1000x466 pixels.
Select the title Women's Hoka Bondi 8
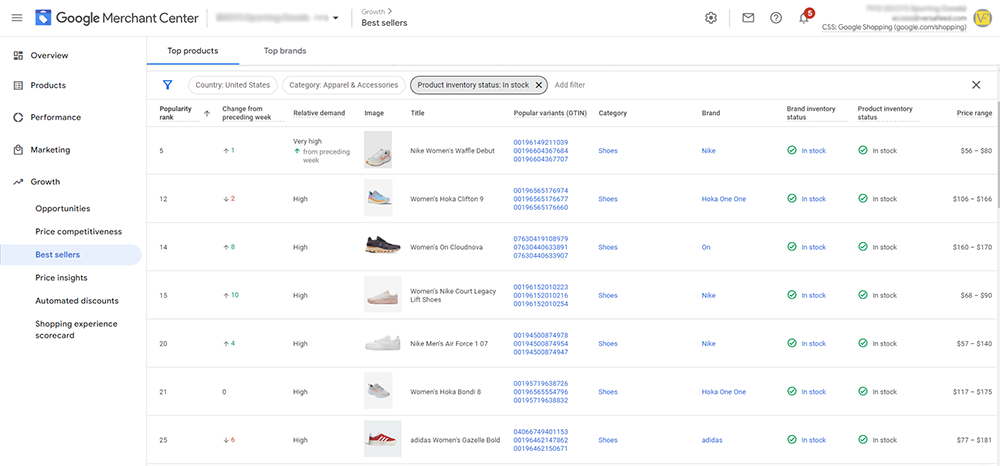tap(445, 392)
